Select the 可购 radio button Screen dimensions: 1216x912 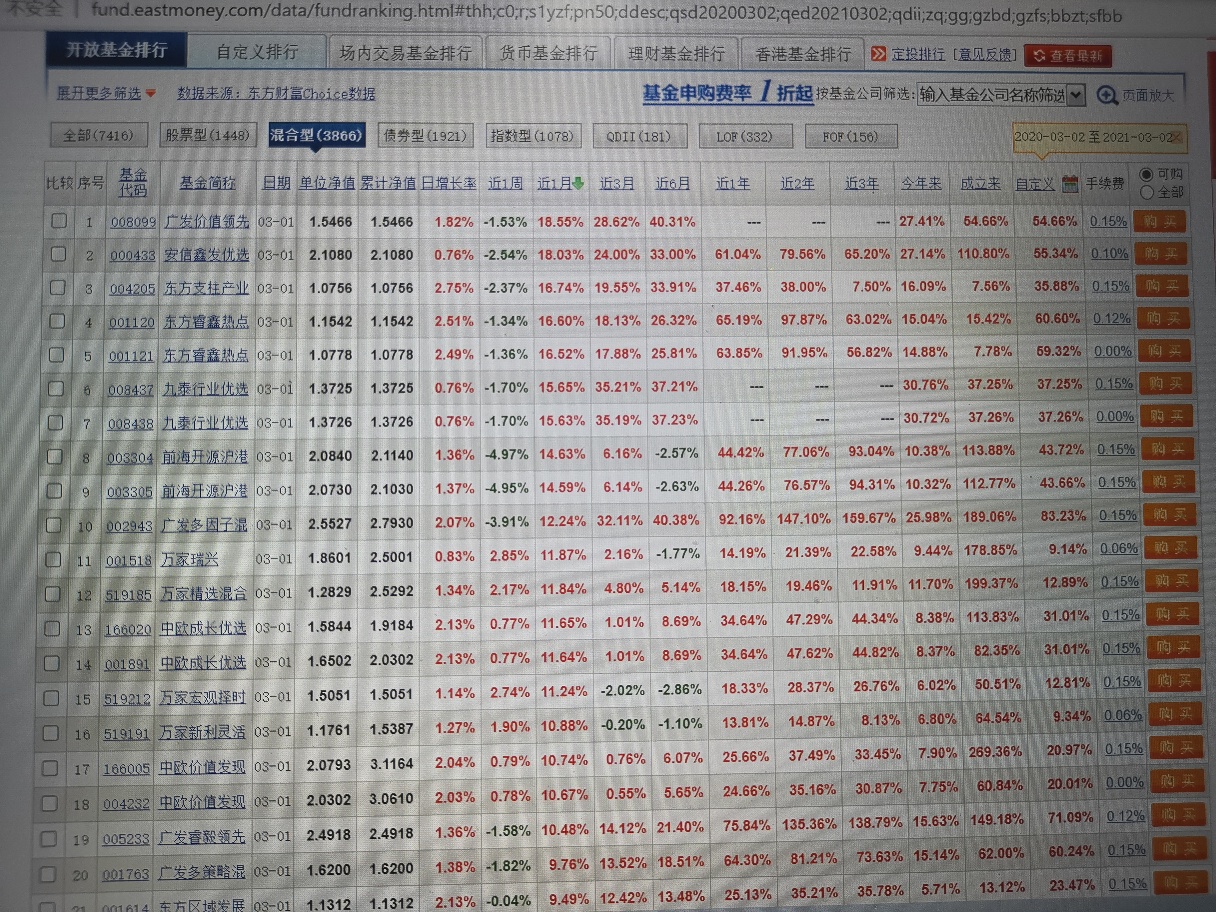[x=1146, y=174]
